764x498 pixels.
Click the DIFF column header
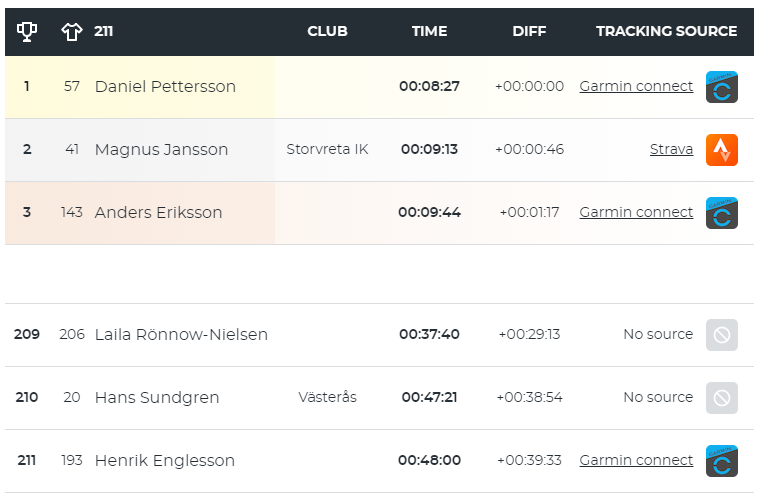(x=529, y=31)
